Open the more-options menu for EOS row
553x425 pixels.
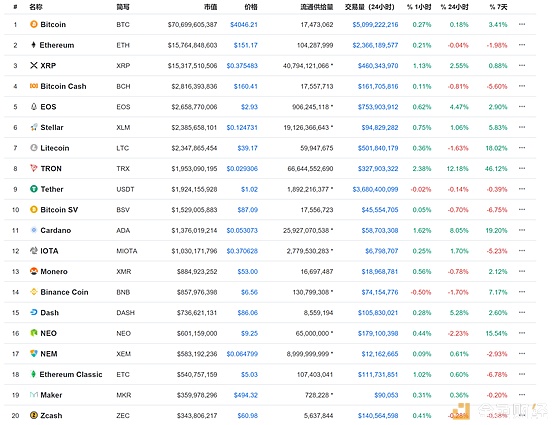522,106
